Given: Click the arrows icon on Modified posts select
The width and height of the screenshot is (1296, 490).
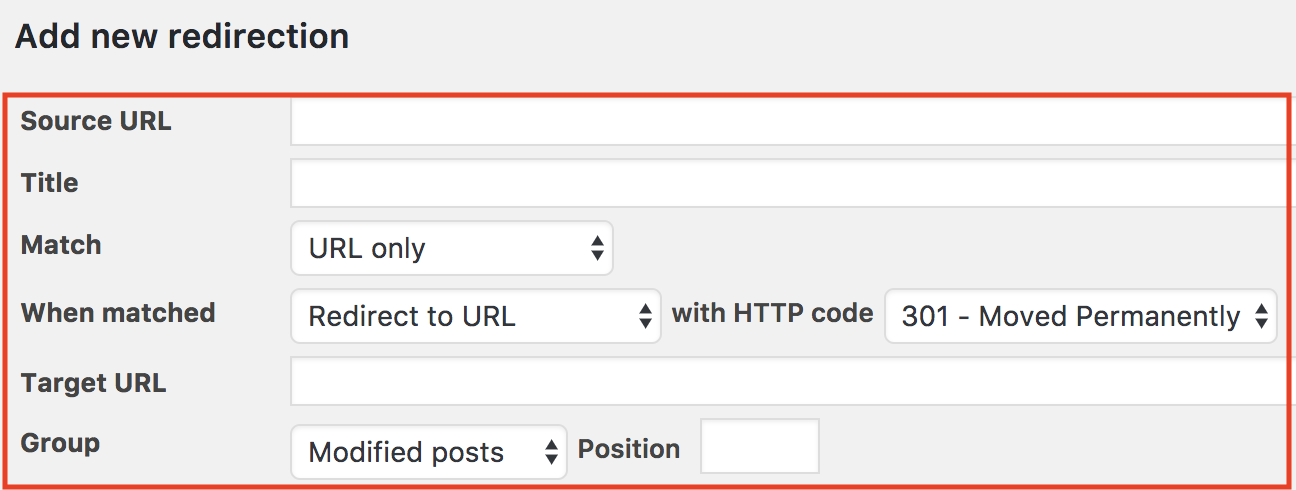Looking at the screenshot, I should (x=551, y=452).
